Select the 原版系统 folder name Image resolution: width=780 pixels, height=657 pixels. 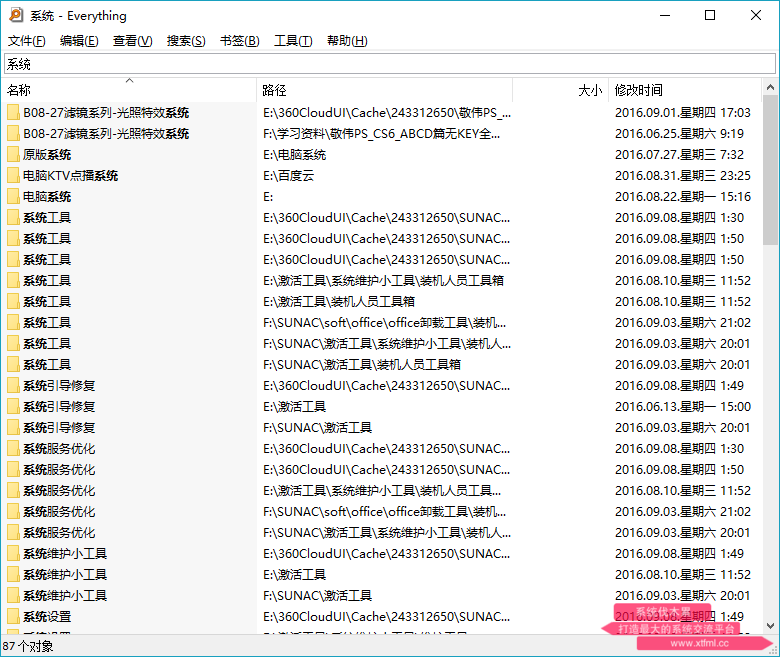click(x=47, y=155)
